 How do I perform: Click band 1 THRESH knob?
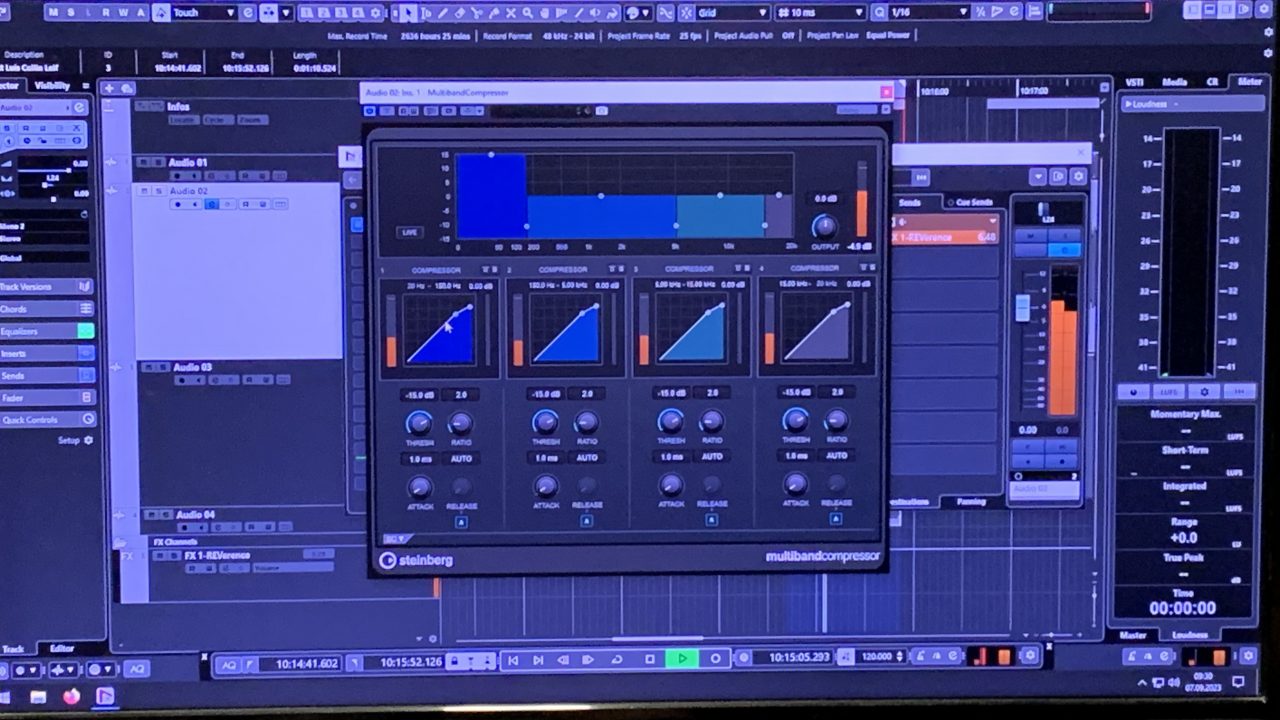(x=419, y=421)
